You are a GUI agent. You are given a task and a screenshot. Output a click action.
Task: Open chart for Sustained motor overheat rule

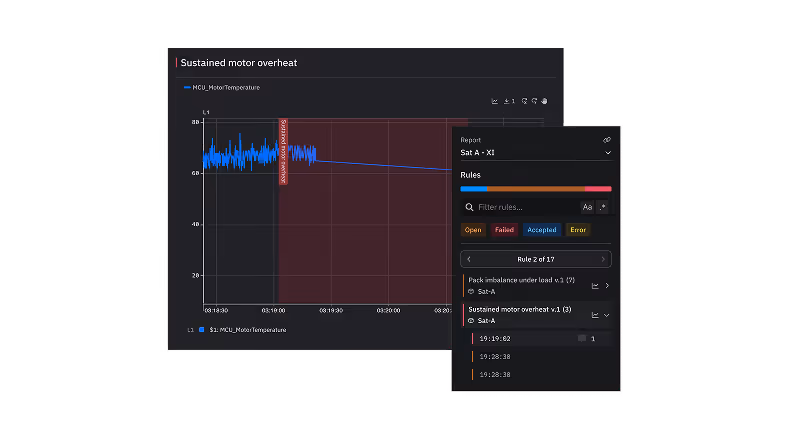click(595, 315)
